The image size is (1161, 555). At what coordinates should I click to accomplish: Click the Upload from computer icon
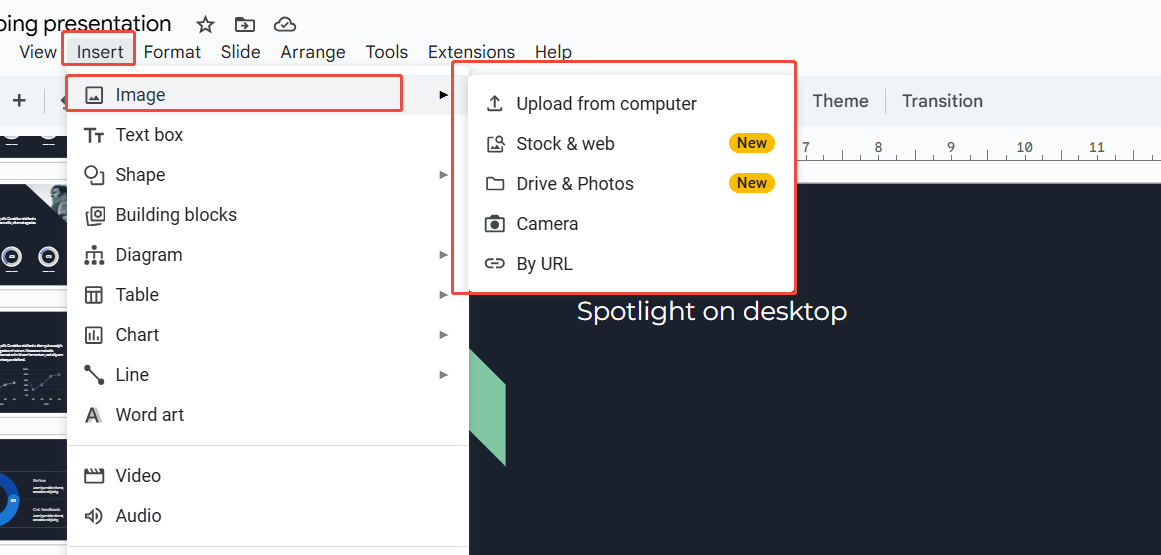[x=495, y=104]
